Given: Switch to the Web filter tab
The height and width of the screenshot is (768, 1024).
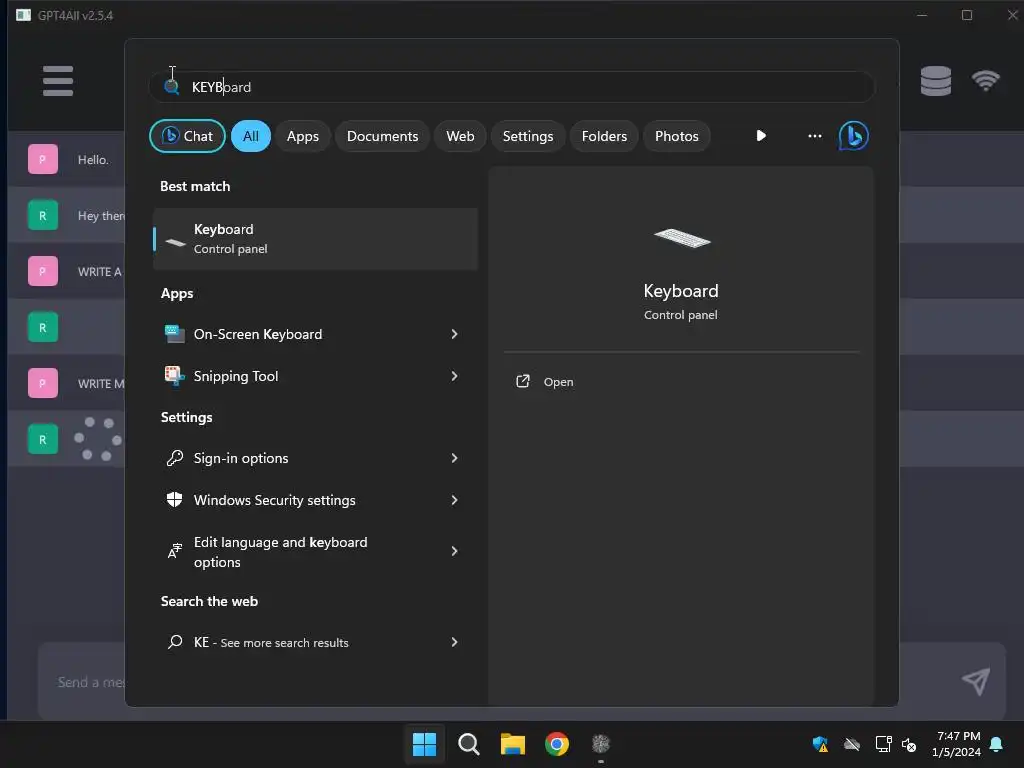Looking at the screenshot, I should (x=460, y=136).
